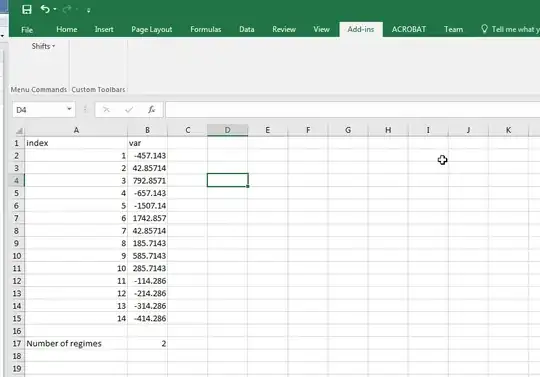The image size is (540, 377).
Task: Open the Team tab
Action: [453, 30]
